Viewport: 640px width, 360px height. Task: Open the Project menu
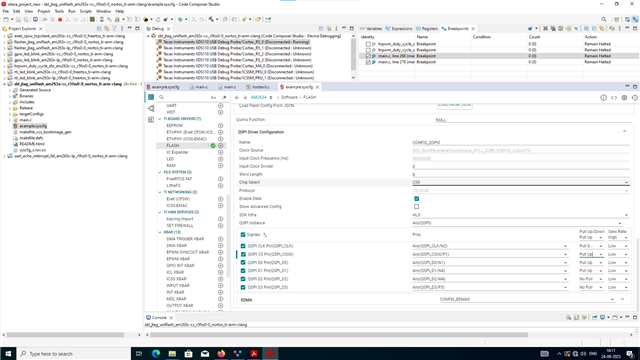coord(44,11)
